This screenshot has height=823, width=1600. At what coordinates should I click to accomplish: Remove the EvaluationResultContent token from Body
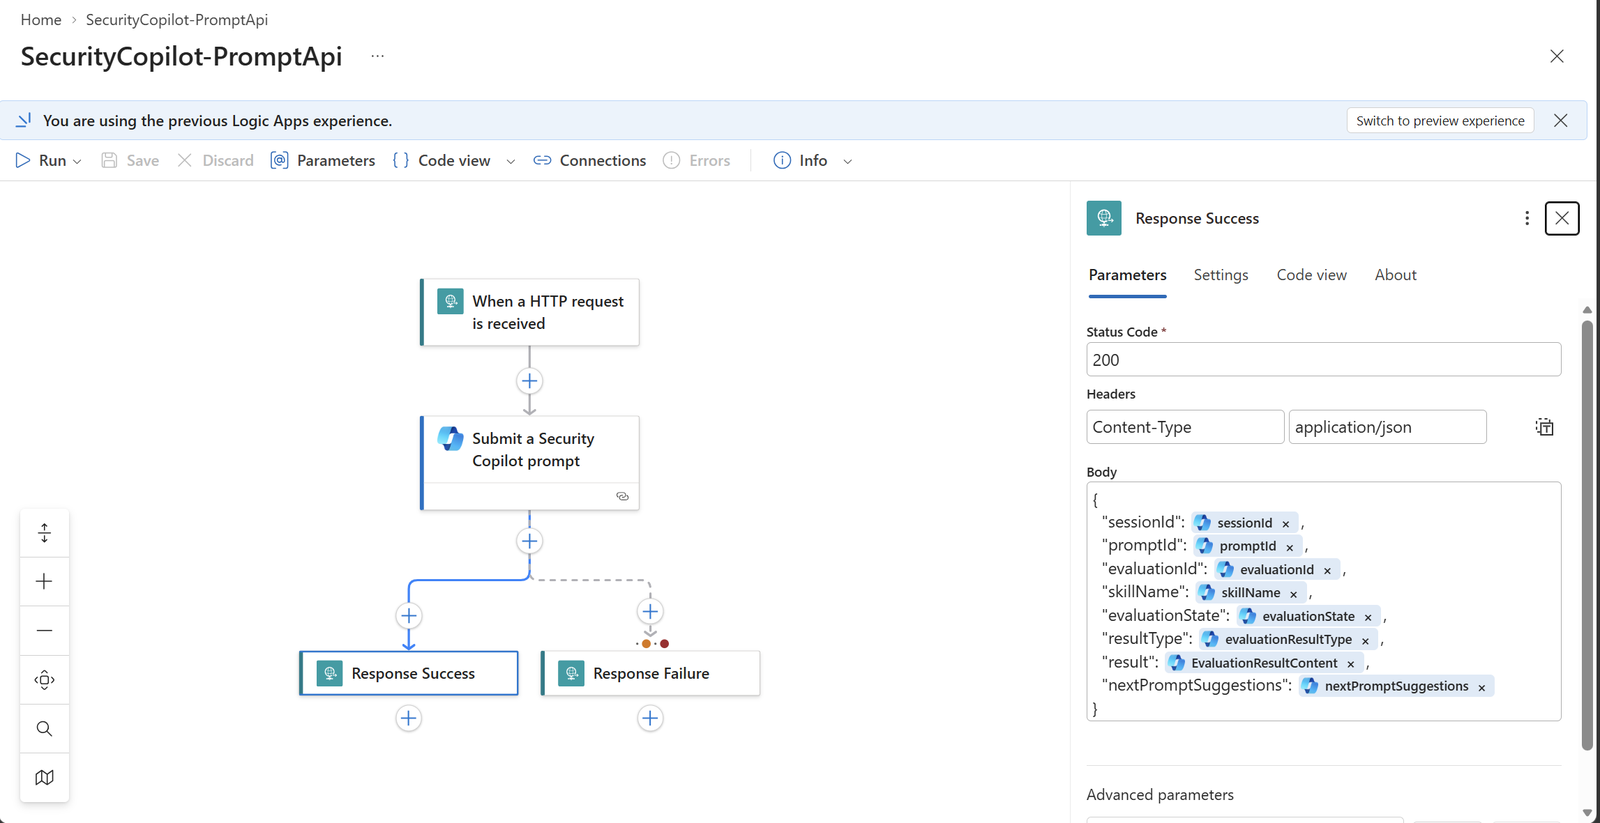click(x=1351, y=664)
